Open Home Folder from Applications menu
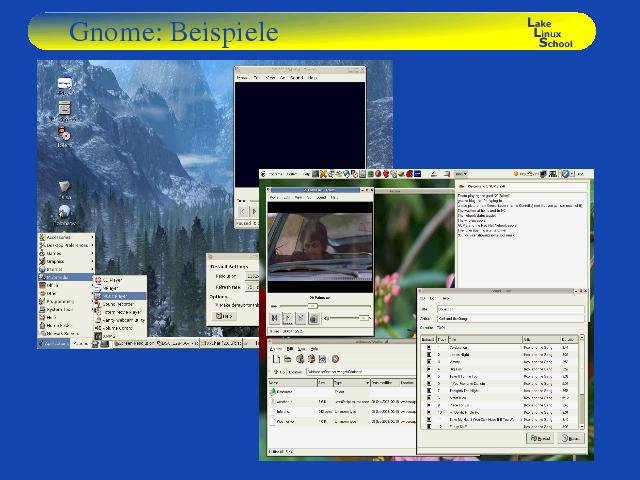The height and width of the screenshot is (480, 640). click(x=66, y=325)
